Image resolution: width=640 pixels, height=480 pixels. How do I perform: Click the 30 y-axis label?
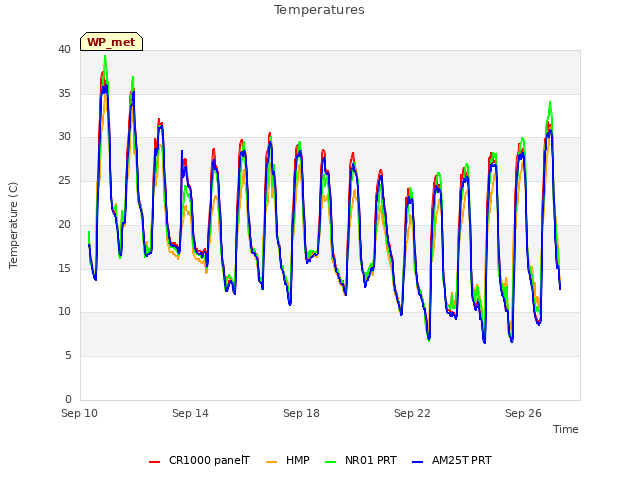(x=64, y=137)
